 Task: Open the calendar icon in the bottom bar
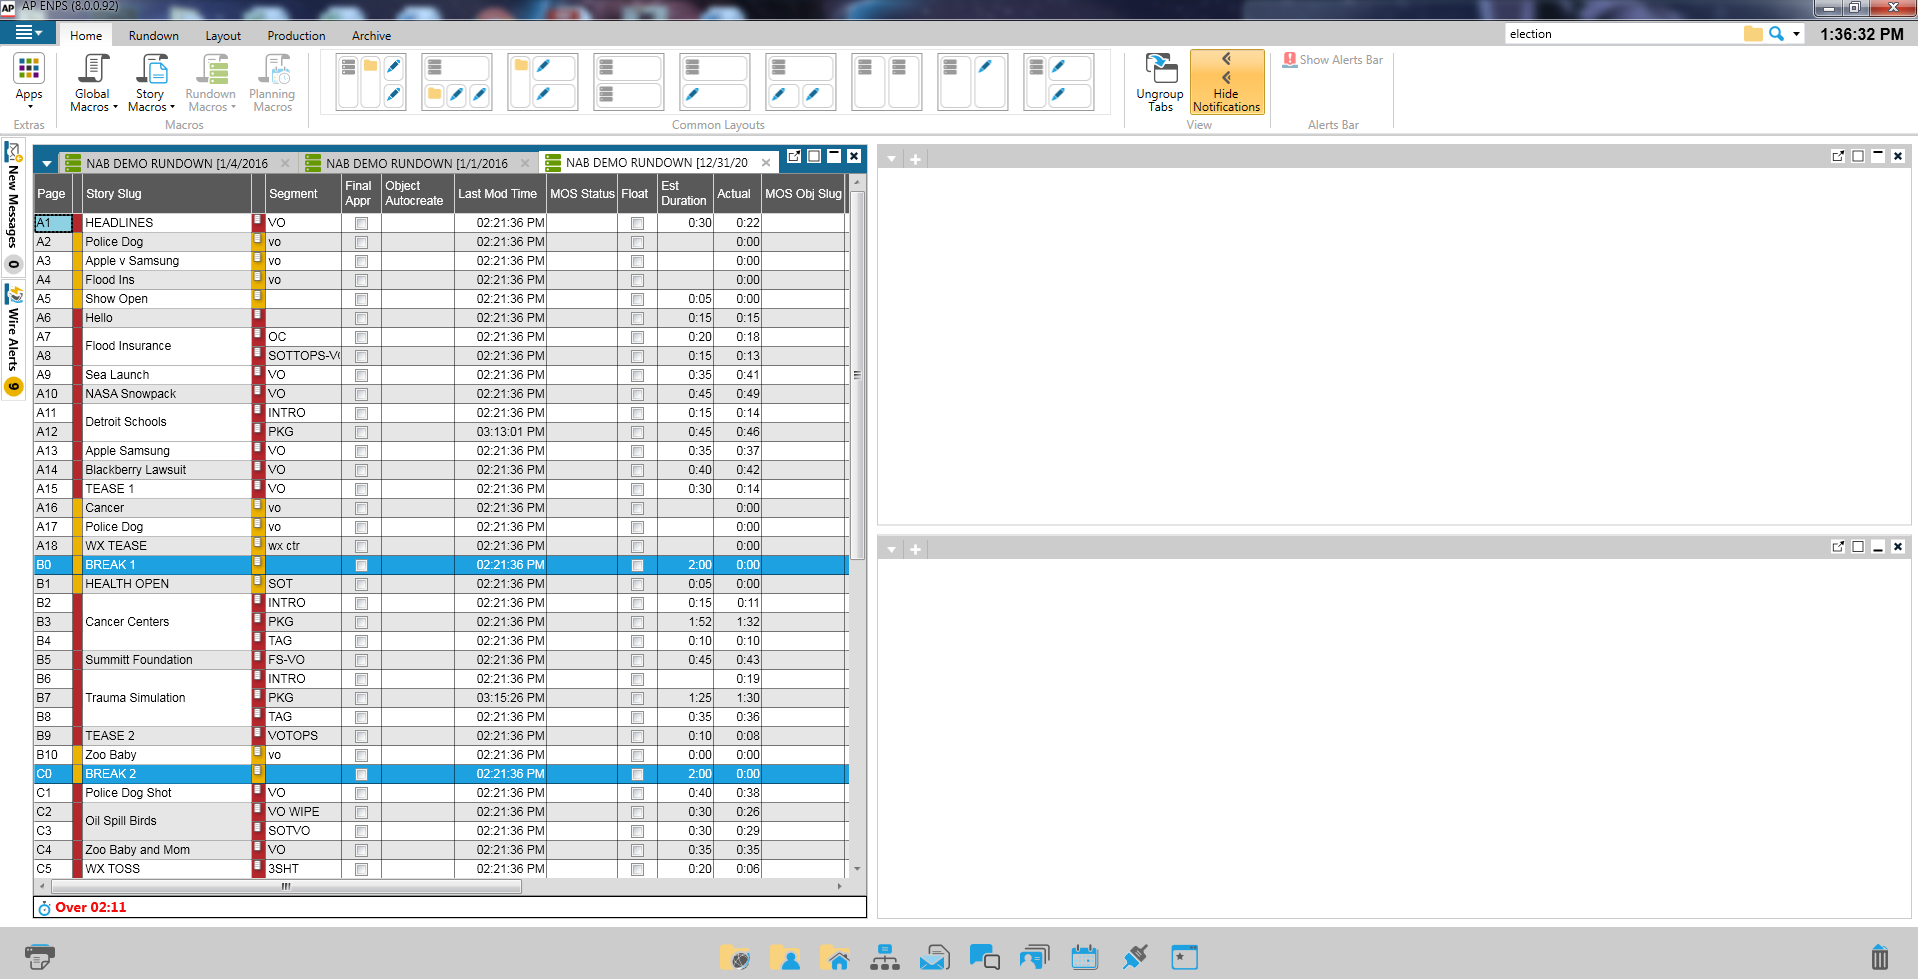click(x=1085, y=957)
